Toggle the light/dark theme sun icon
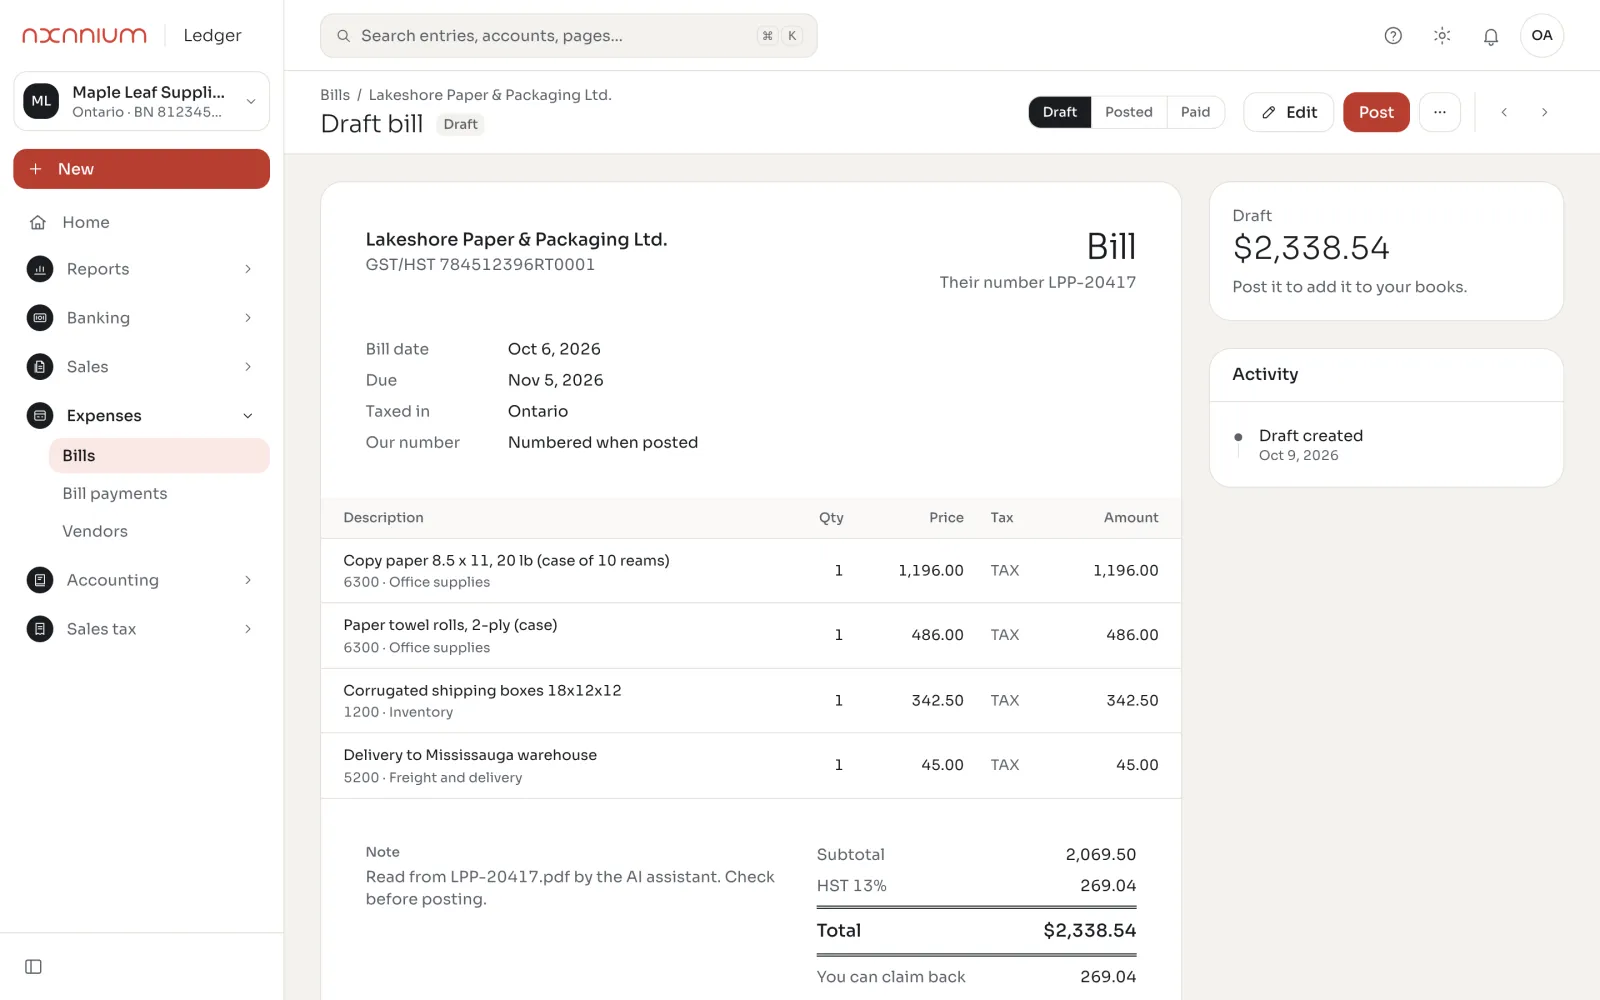 [1442, 36]
